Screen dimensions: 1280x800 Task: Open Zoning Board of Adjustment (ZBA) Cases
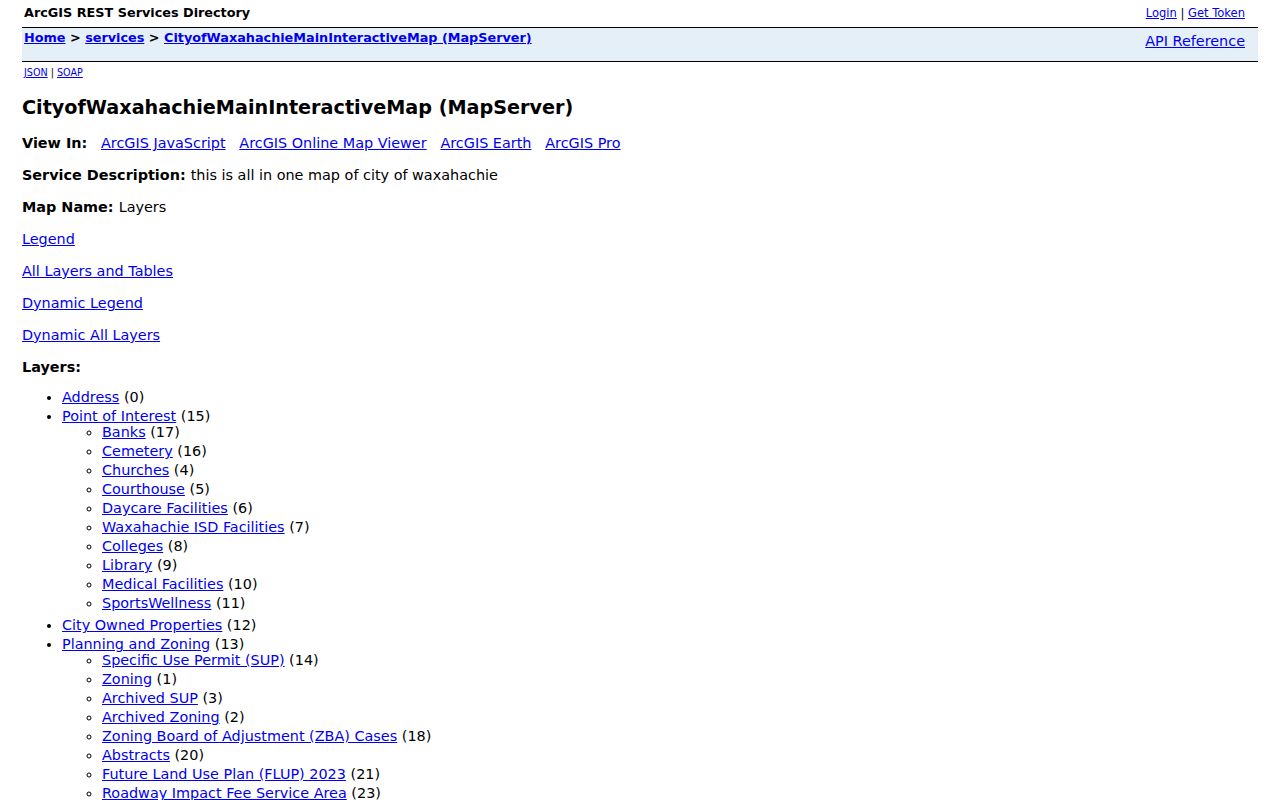[249, 736]
